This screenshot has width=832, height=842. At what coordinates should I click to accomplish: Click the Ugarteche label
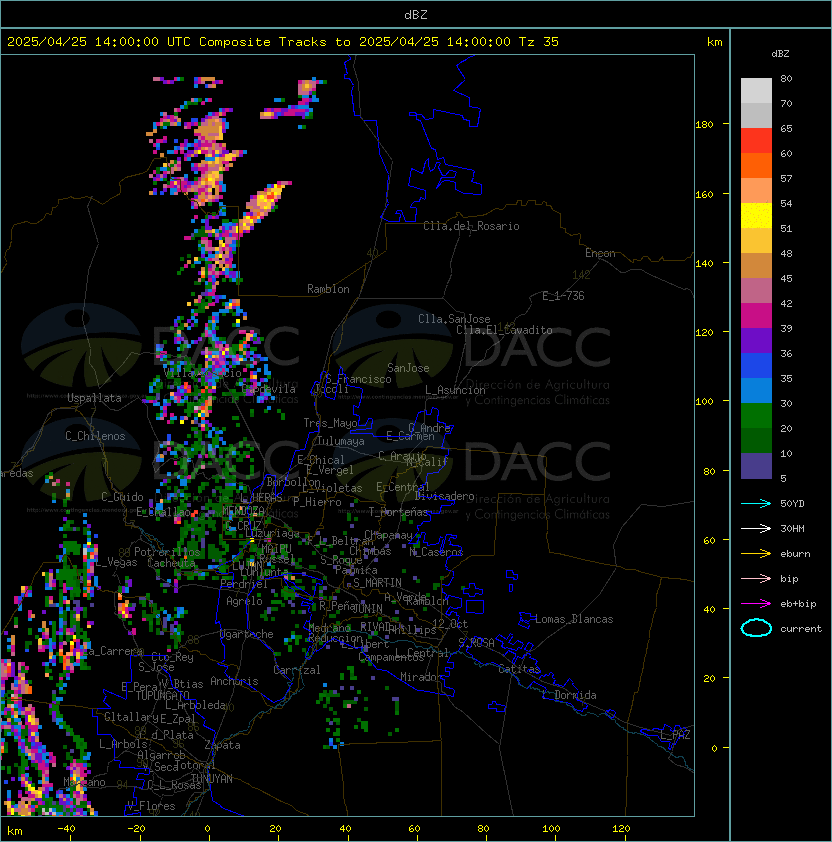point(247,634)
